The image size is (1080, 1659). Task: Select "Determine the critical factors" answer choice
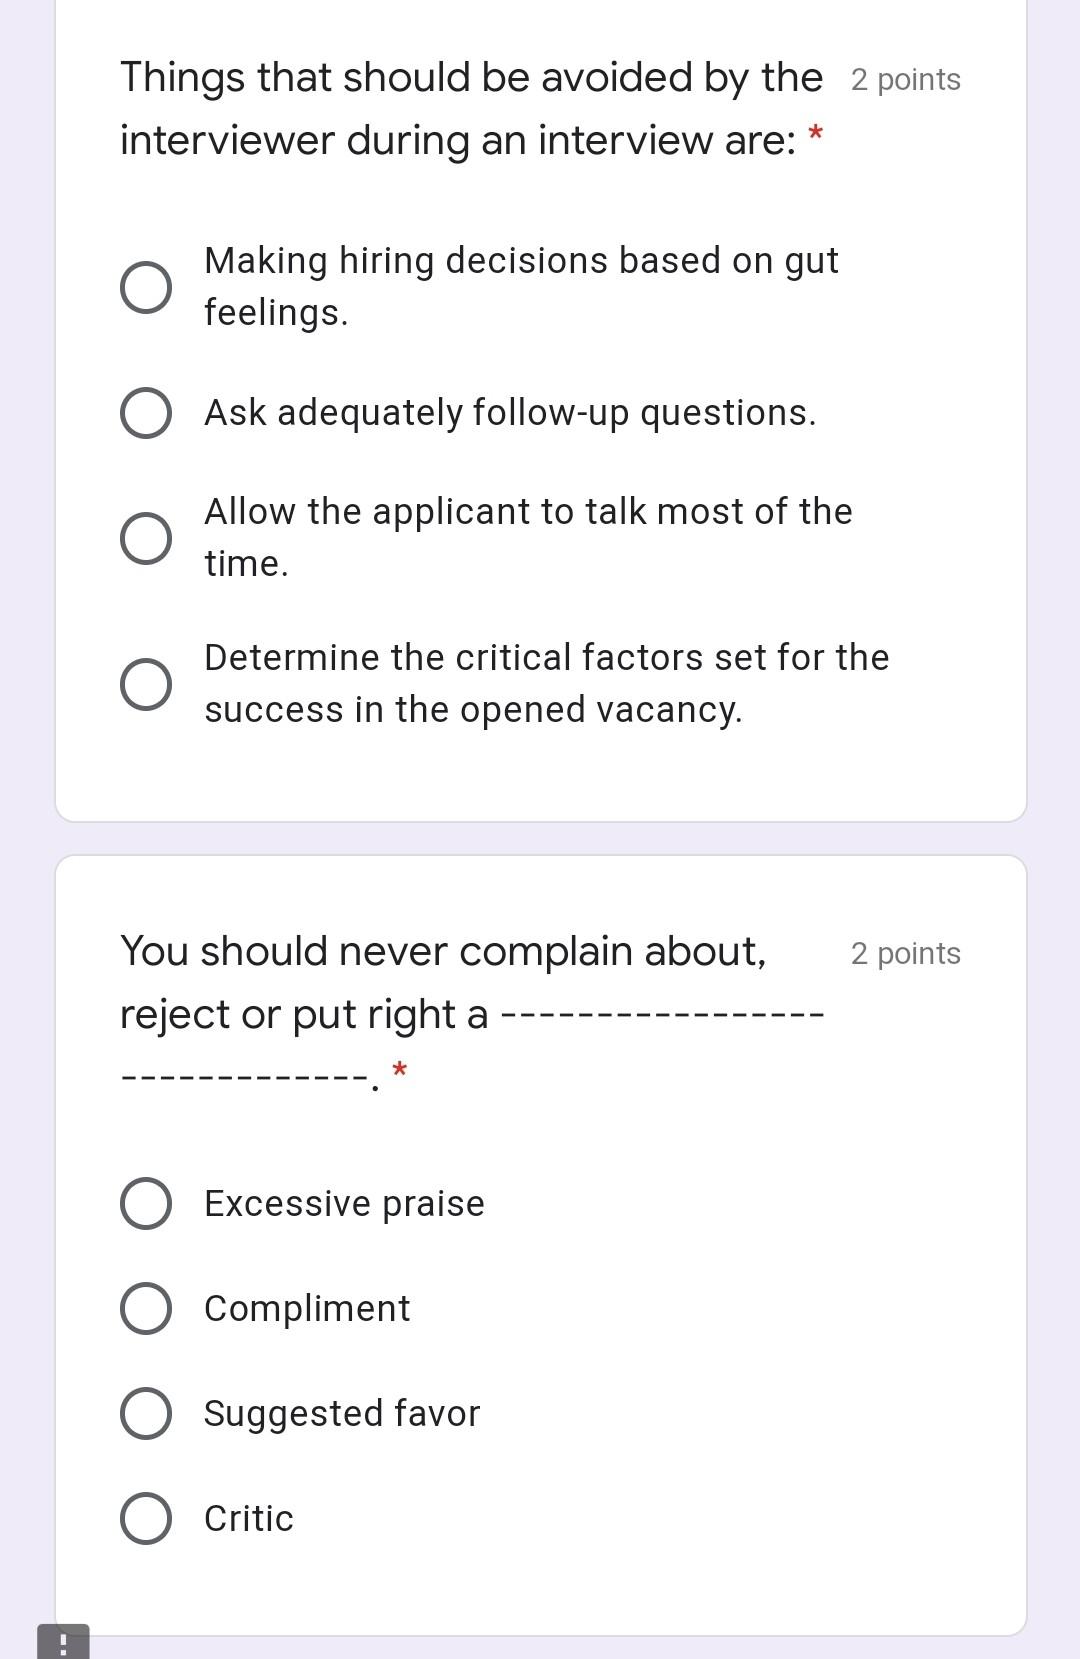(x=144, y=683)
